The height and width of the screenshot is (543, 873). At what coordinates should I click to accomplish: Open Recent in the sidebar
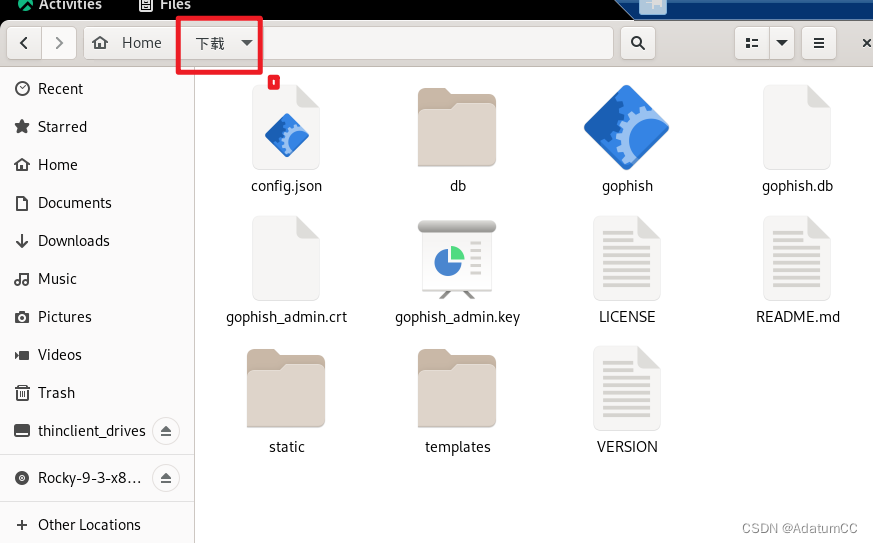pyautogui.click(x=97, y=89)
